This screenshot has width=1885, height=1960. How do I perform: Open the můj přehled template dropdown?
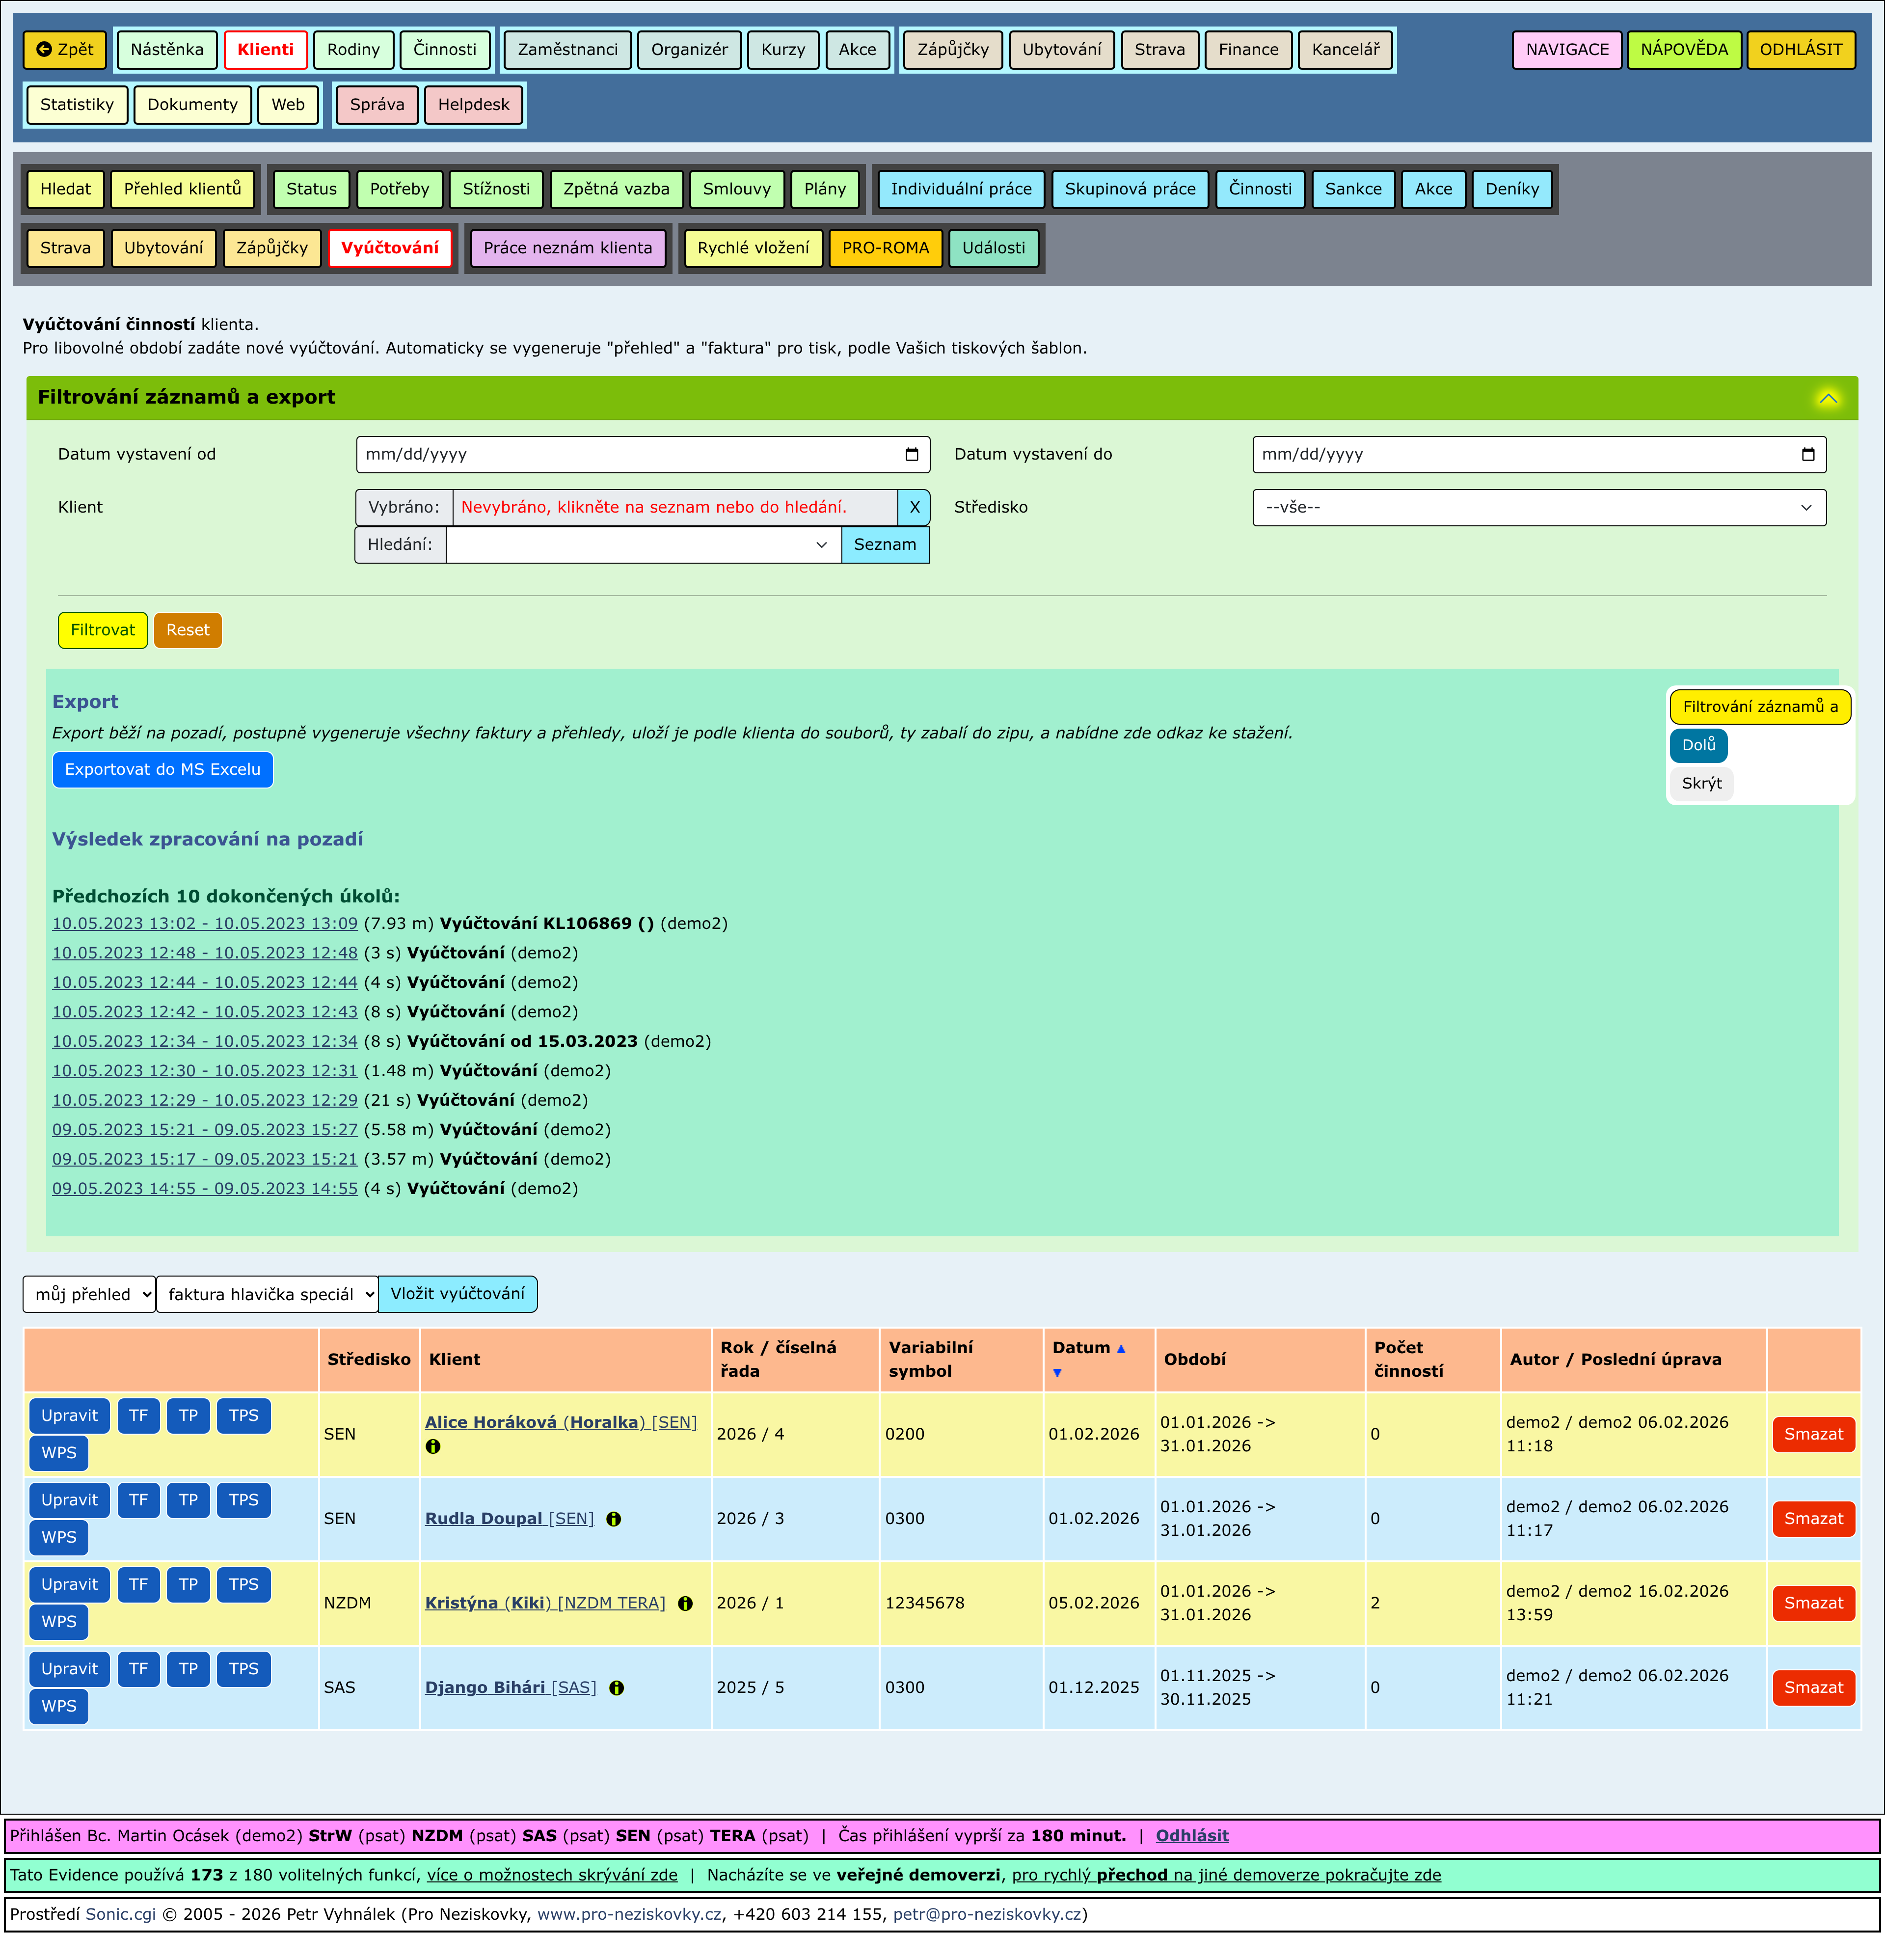(x=89, y=1294)
